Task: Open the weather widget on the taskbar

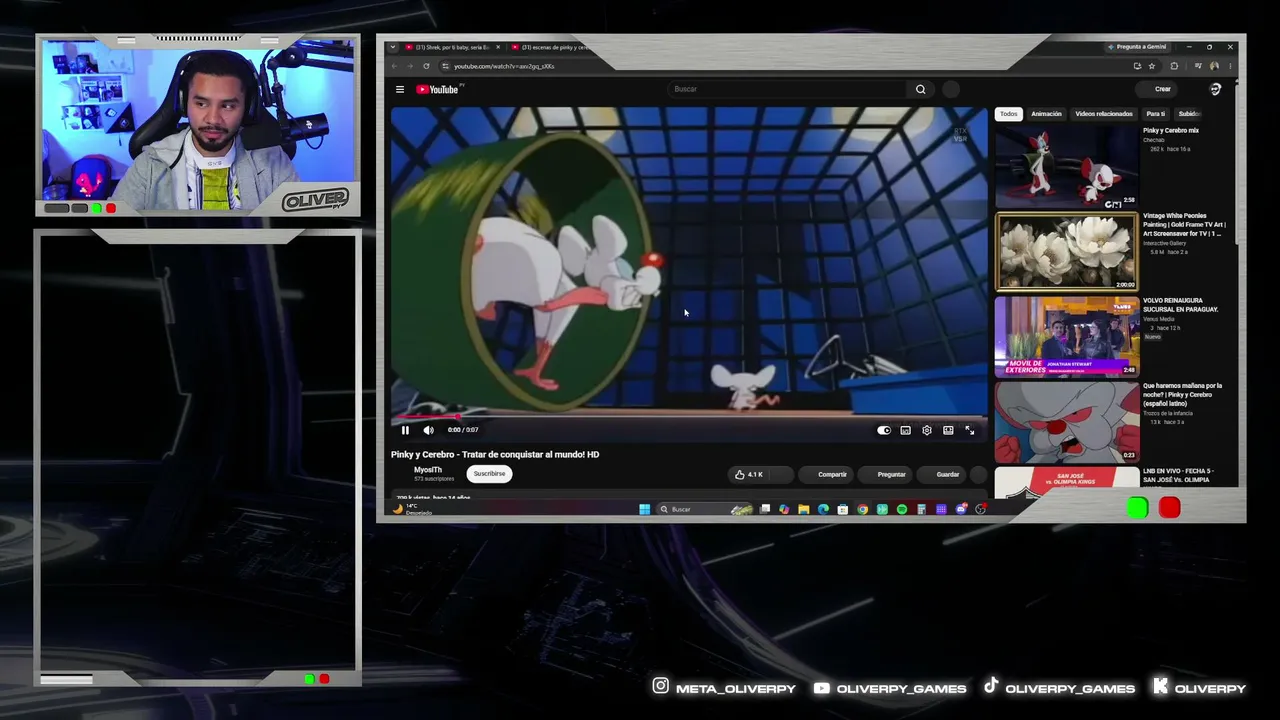Action: pos(412,509)
